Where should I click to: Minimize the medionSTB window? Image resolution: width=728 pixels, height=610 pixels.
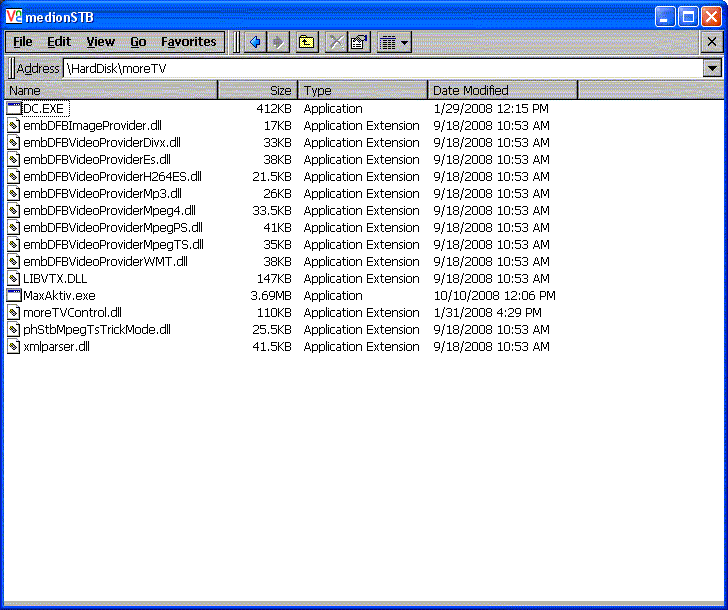coord(665,17)
